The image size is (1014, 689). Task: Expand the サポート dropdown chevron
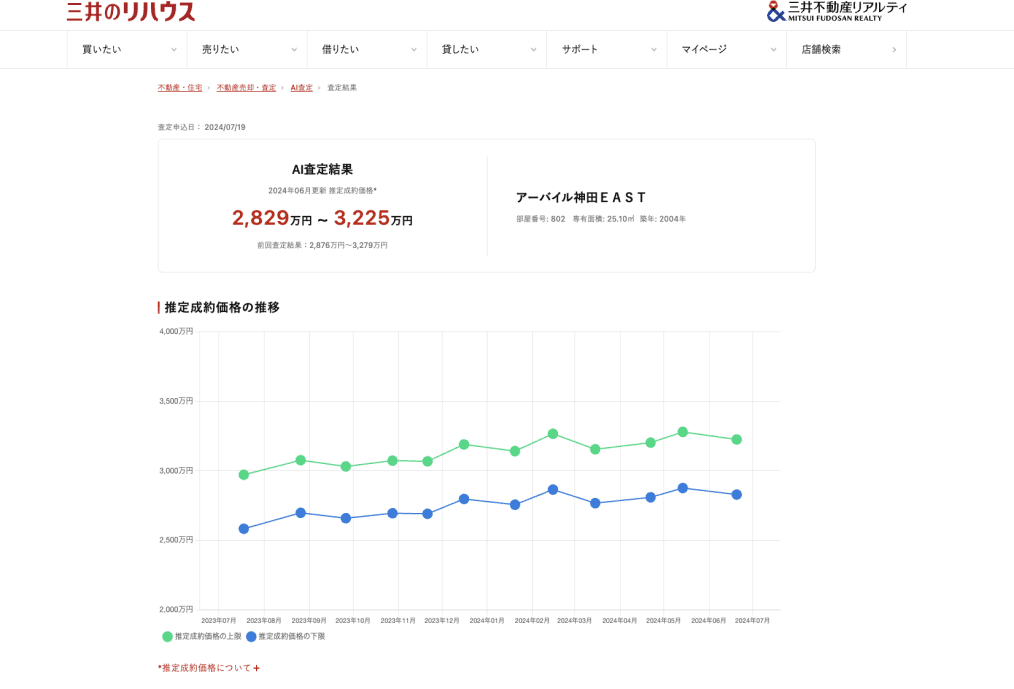click(x=653, y=50)
